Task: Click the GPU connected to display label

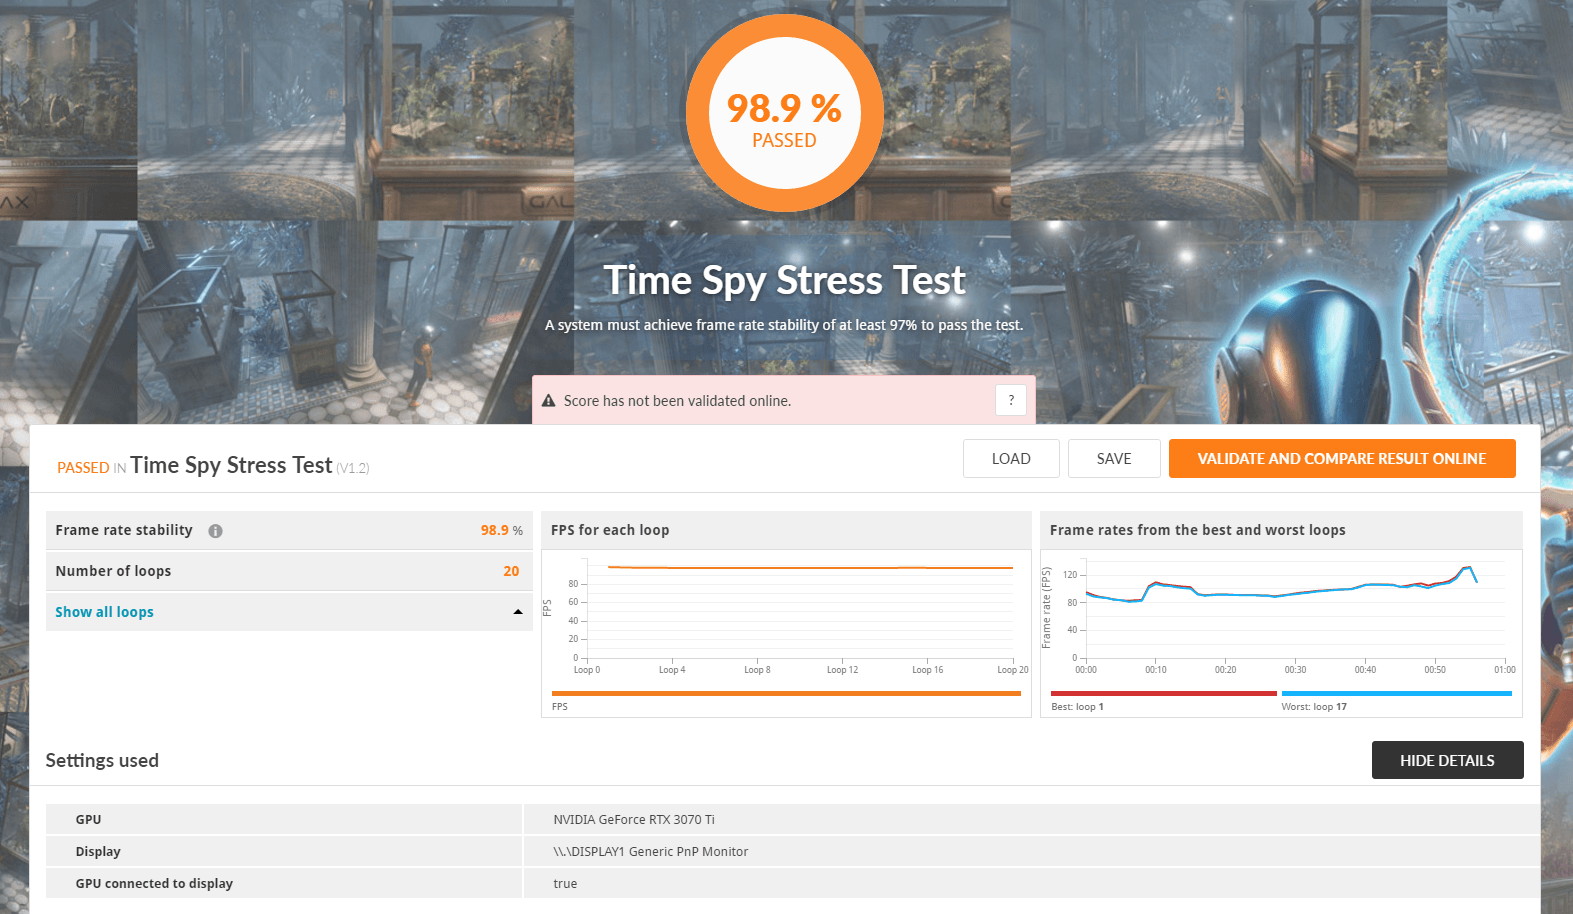Action: [154, 884]
